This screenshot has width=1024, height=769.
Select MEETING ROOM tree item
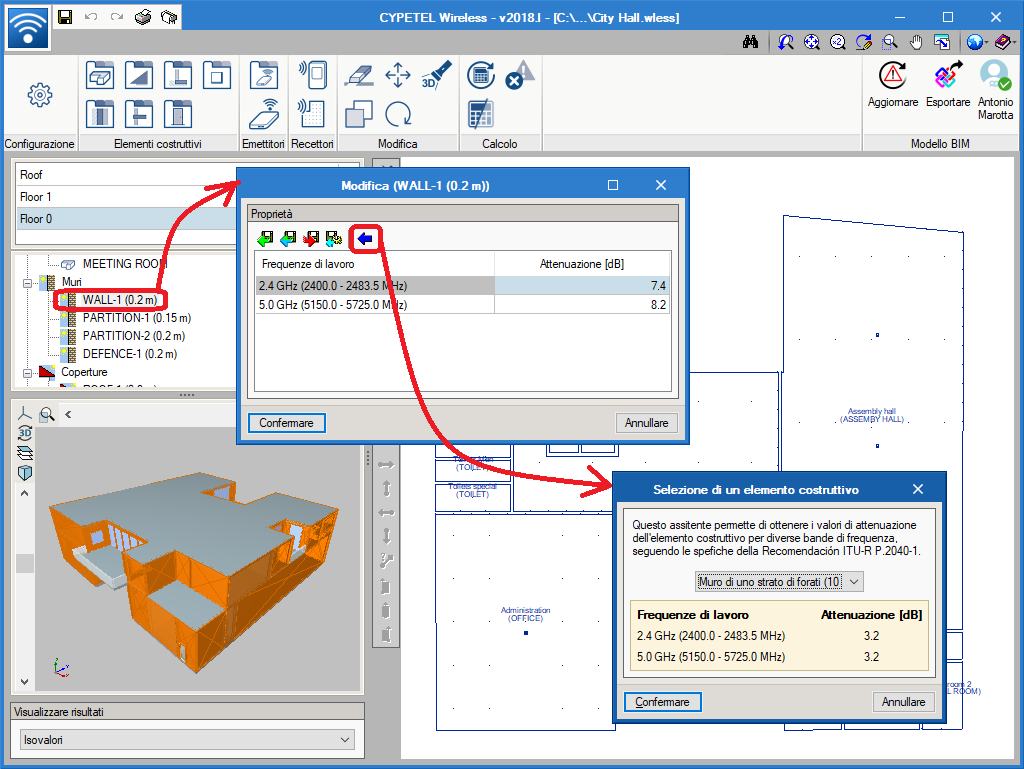125,264
